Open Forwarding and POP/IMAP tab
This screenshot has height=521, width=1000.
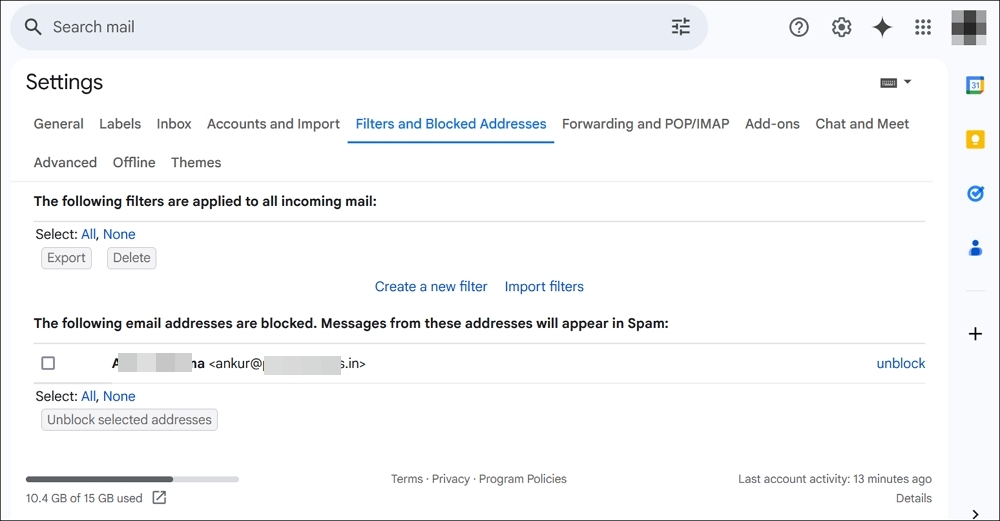click(645, 124)
